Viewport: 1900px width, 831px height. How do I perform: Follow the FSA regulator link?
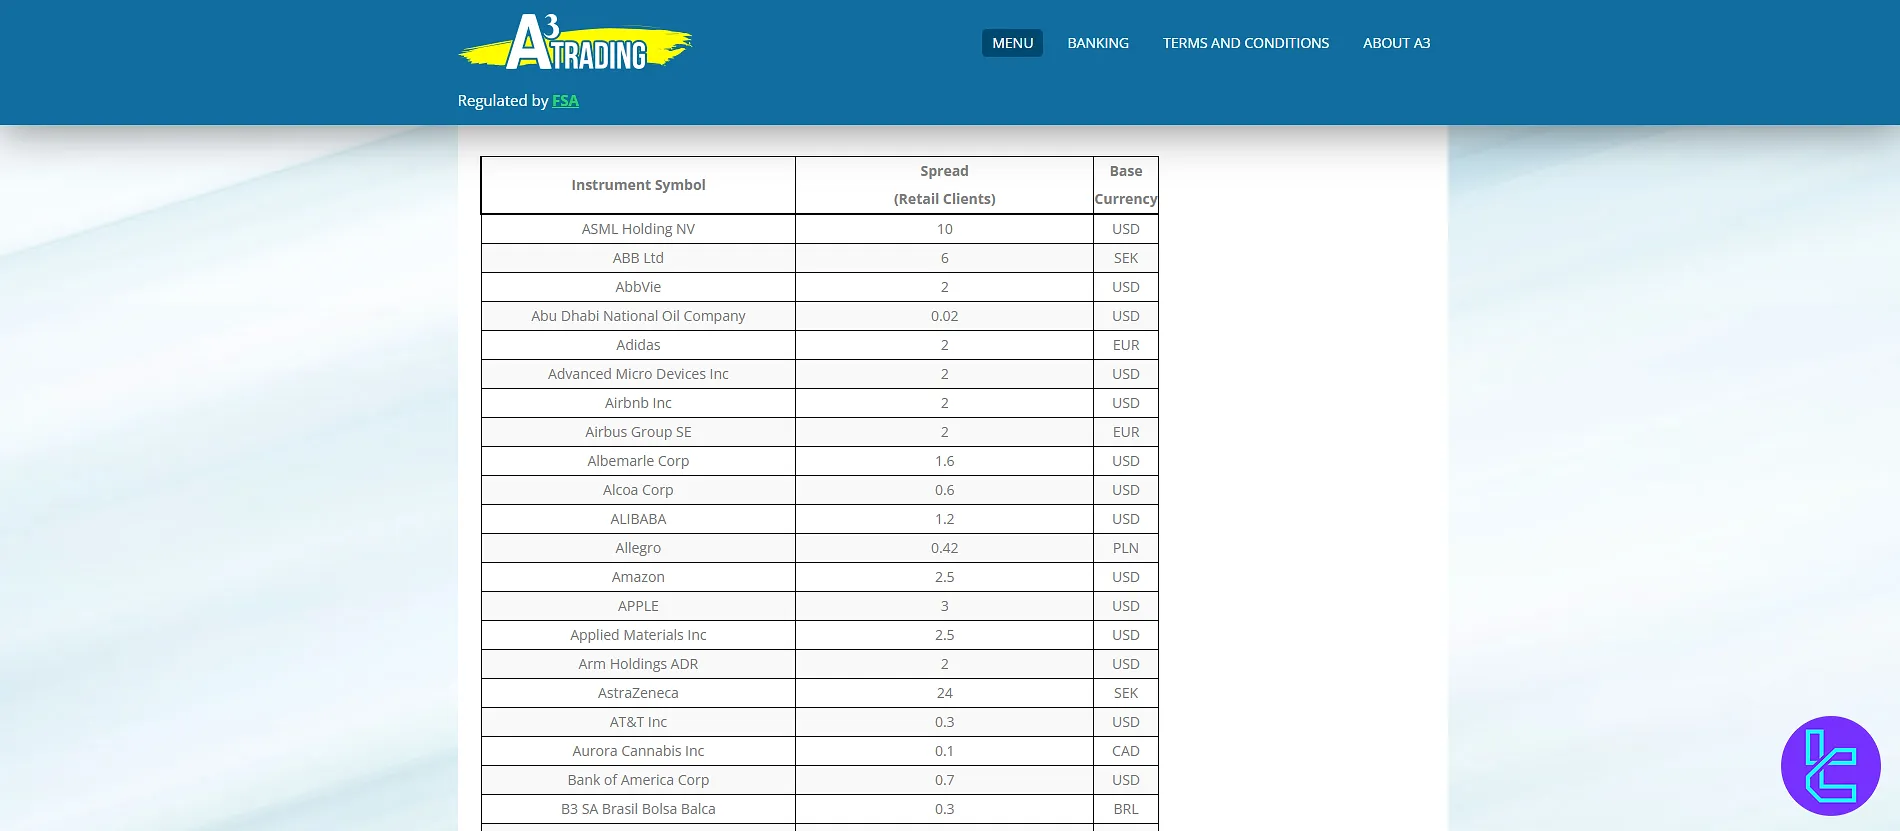coord(565,101)
